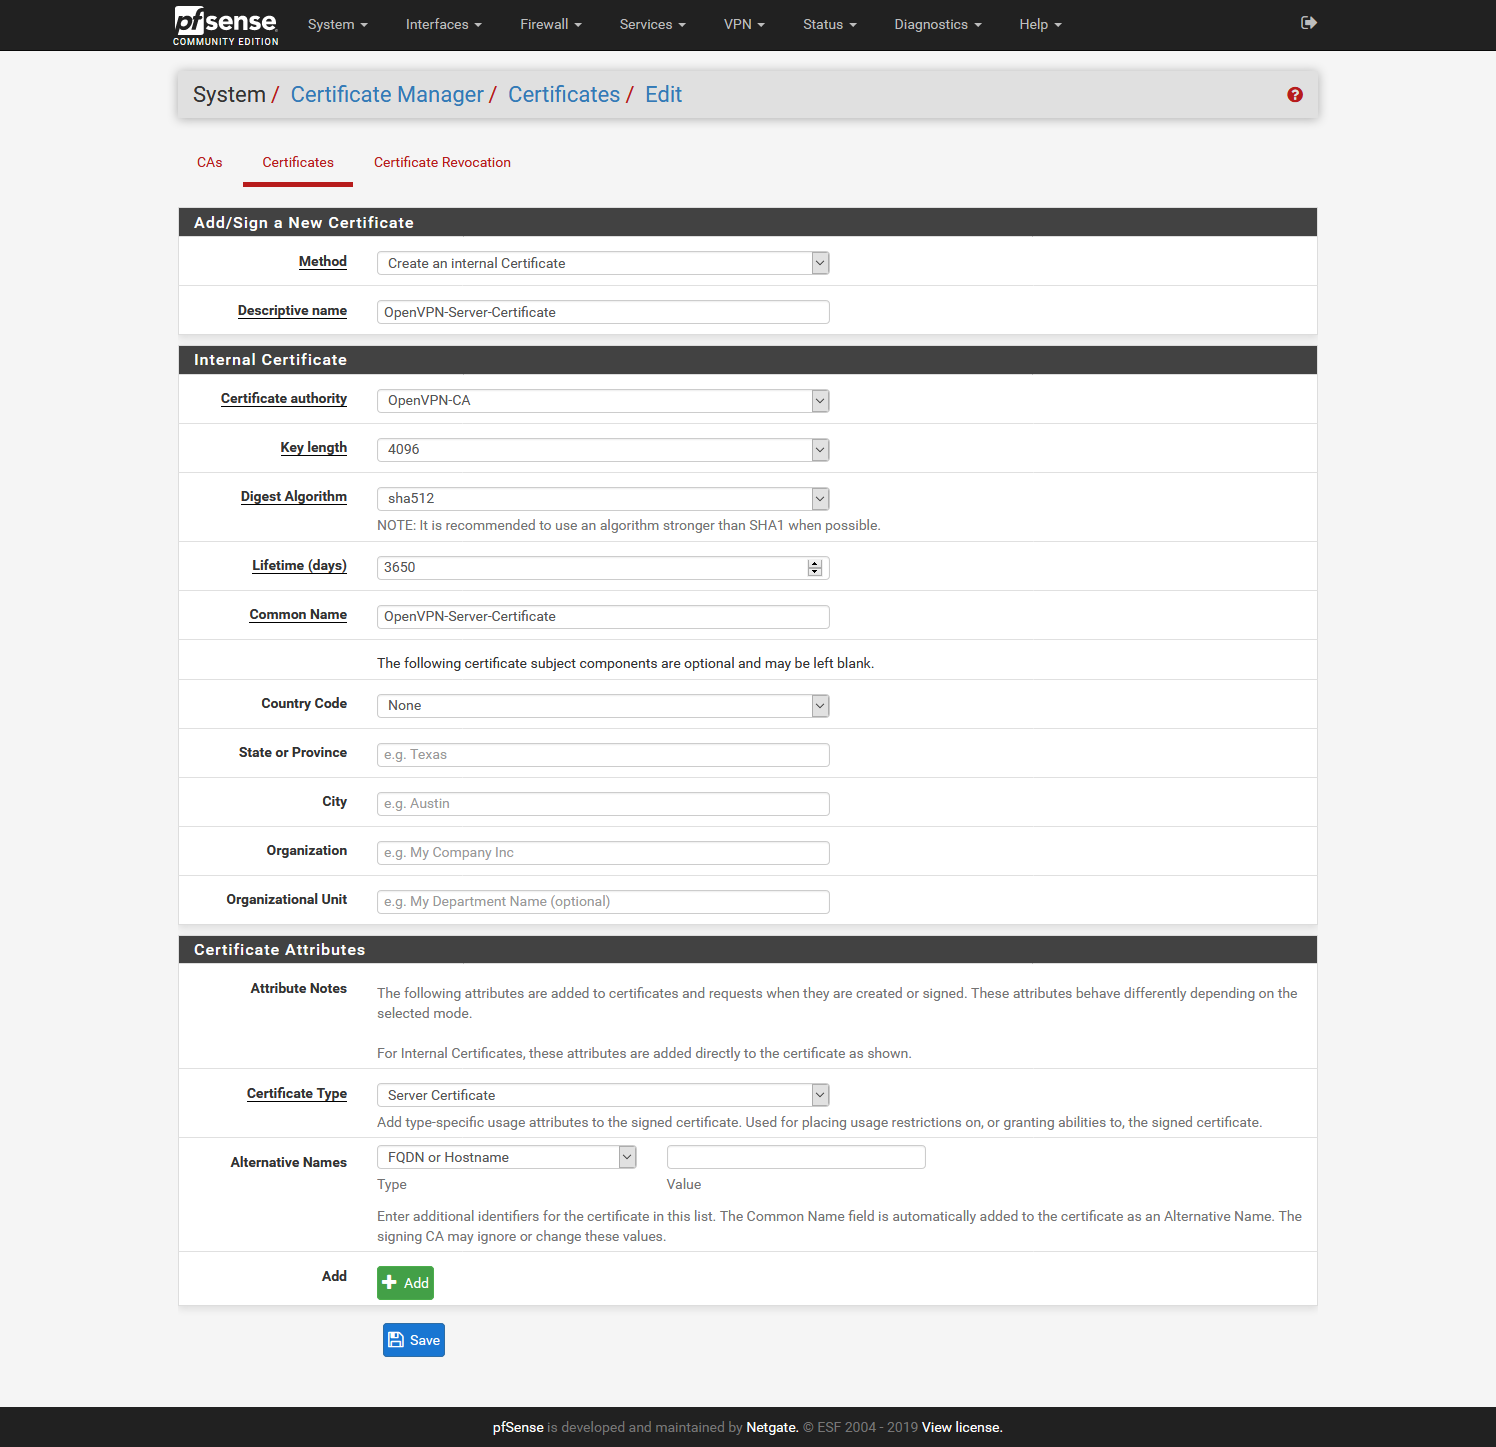This screenshot has height=1447, width=1496.
Task: Open the Firewall menu
Action: pyautogui.click(x=551, y=24)
